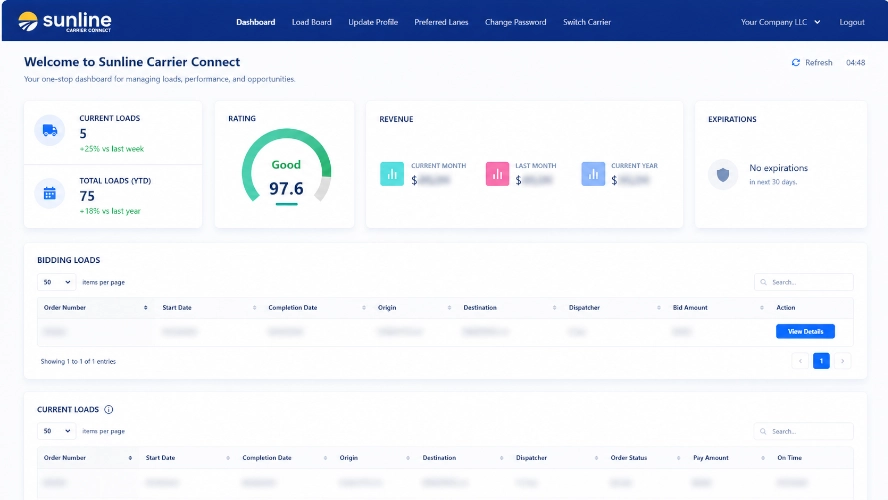Image resolution: width=888 pixels, height=500 pixels.
Task: Click the 'No expirations' text
Action: tap(778, 168)
